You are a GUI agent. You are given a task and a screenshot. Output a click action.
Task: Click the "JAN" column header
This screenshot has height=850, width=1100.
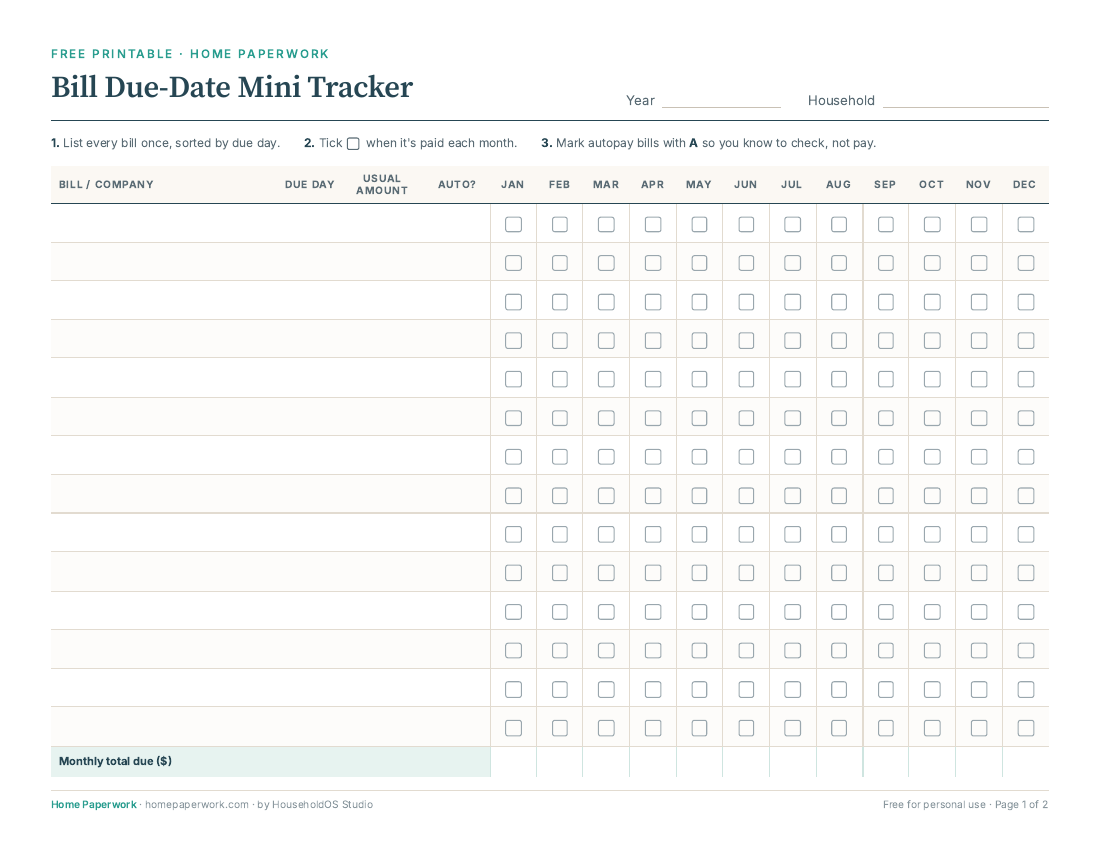point(513,184)
